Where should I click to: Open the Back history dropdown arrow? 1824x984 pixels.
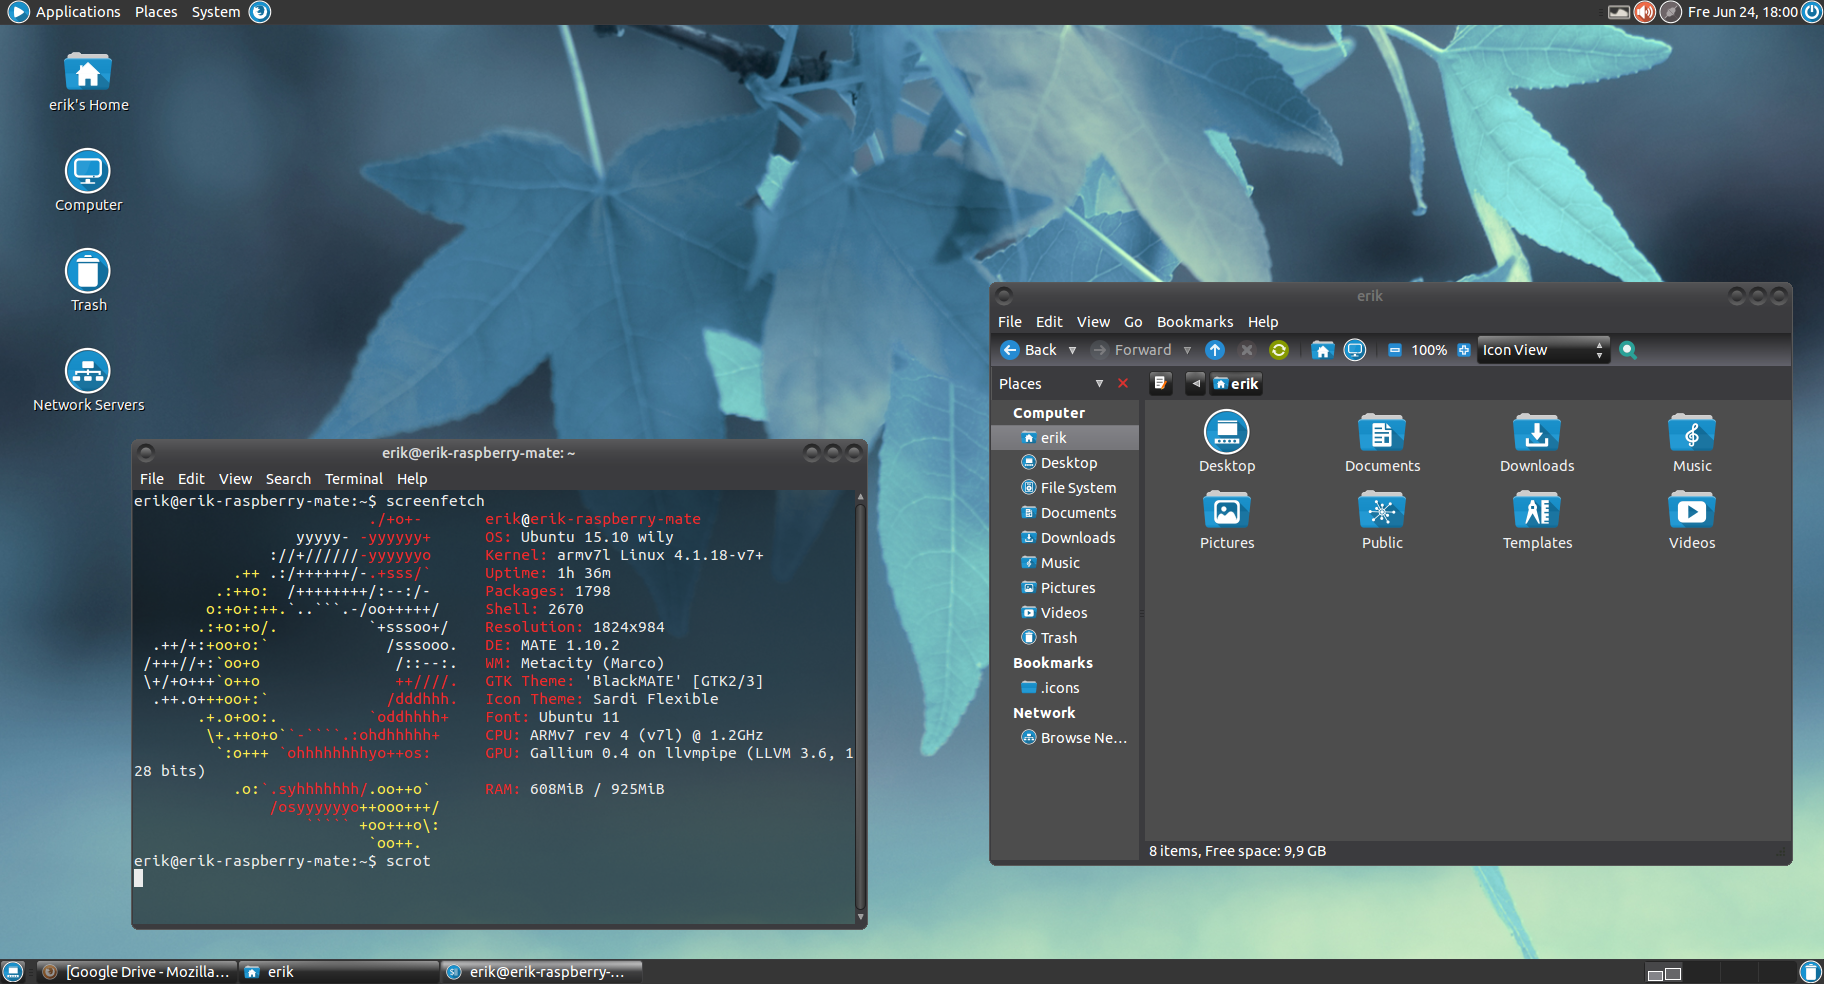click(1073, 350)
